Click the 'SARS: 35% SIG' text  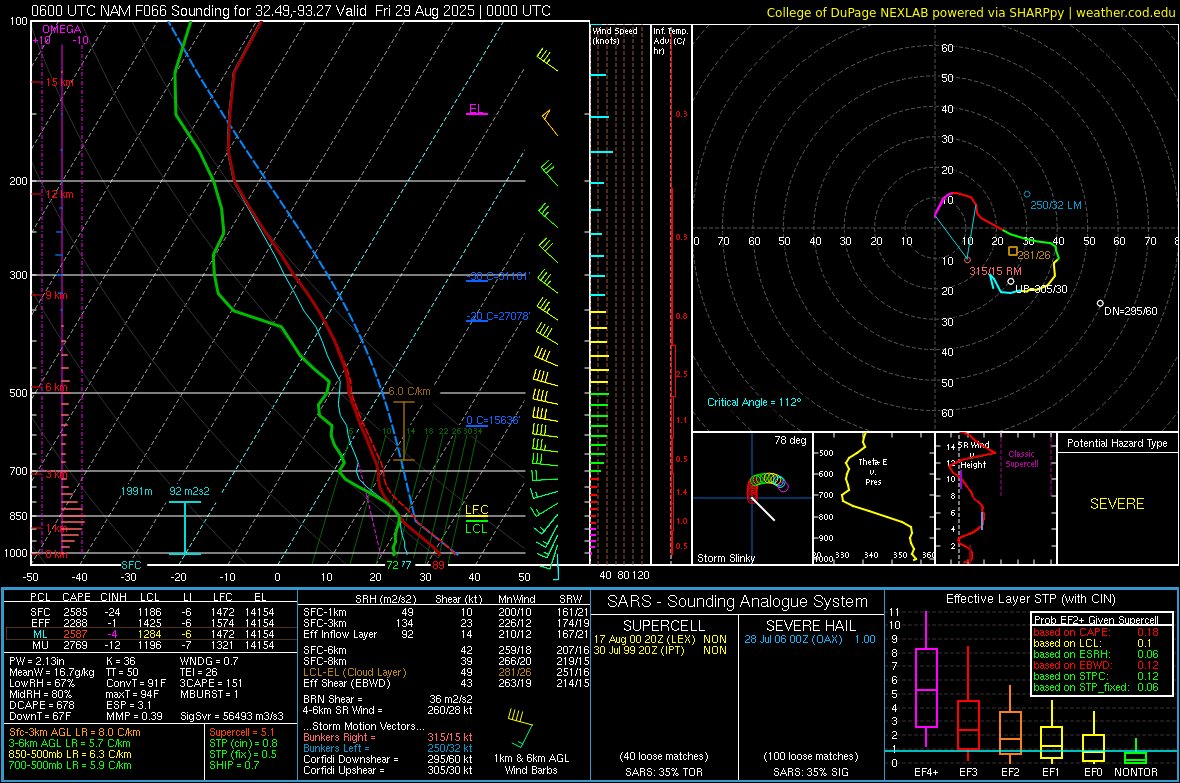point(810,772)
